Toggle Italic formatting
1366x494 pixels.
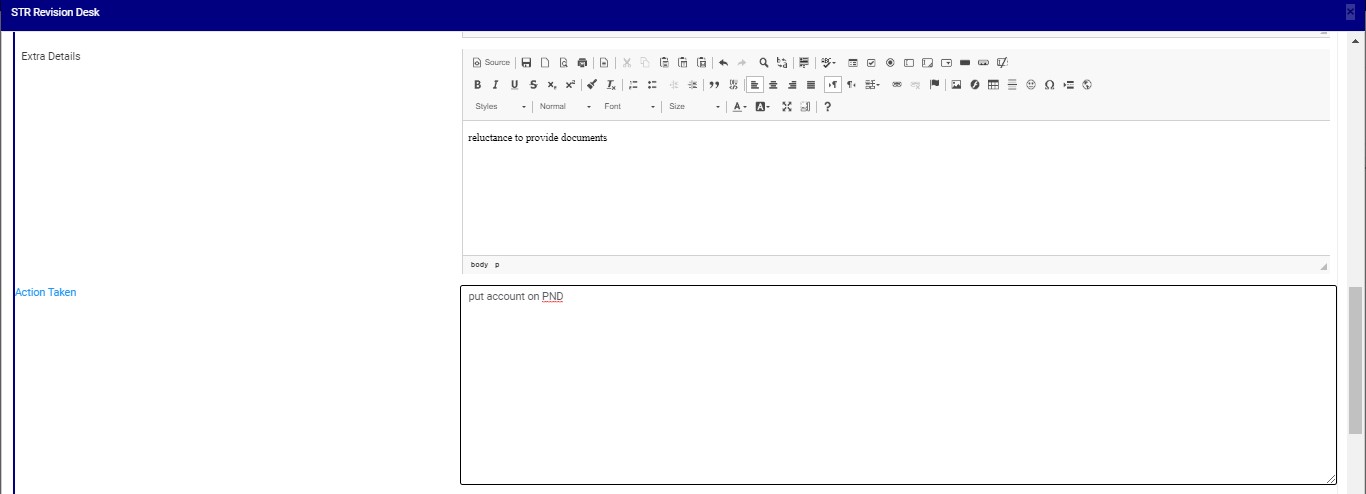pos(495,85)
